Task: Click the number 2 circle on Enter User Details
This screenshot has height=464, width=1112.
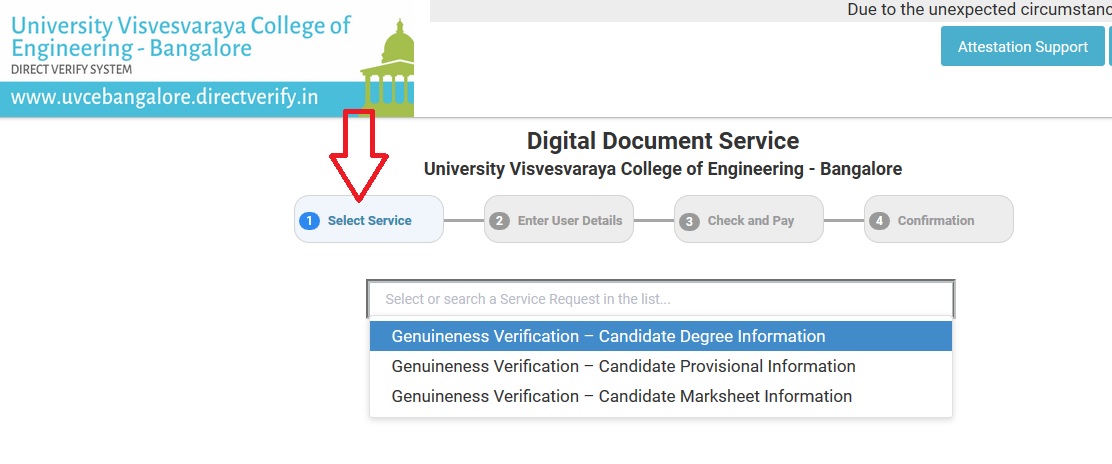Action: point(500,221)
